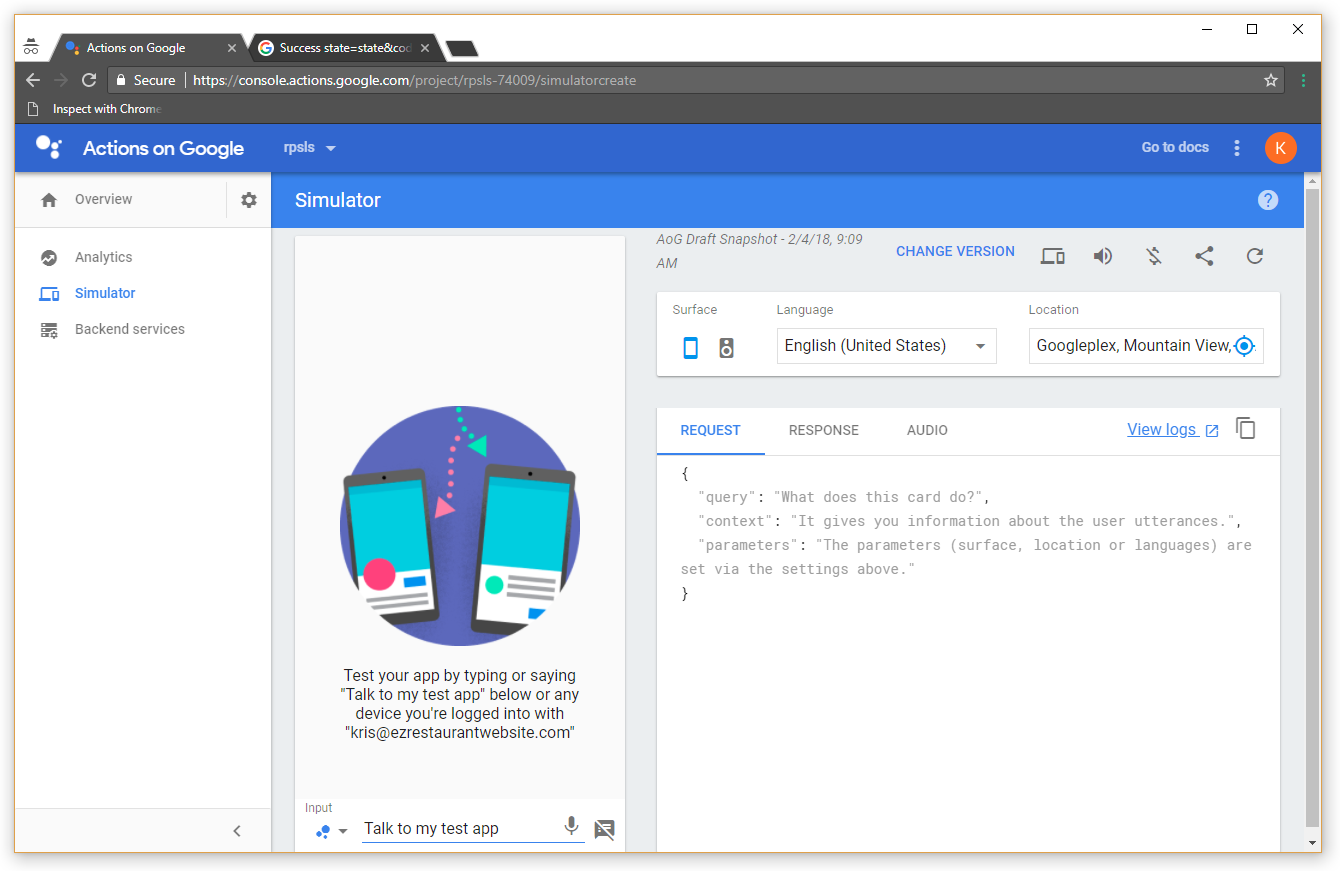Open project settings gear icon
This screenshot has width=1340, height=871.
249,200
